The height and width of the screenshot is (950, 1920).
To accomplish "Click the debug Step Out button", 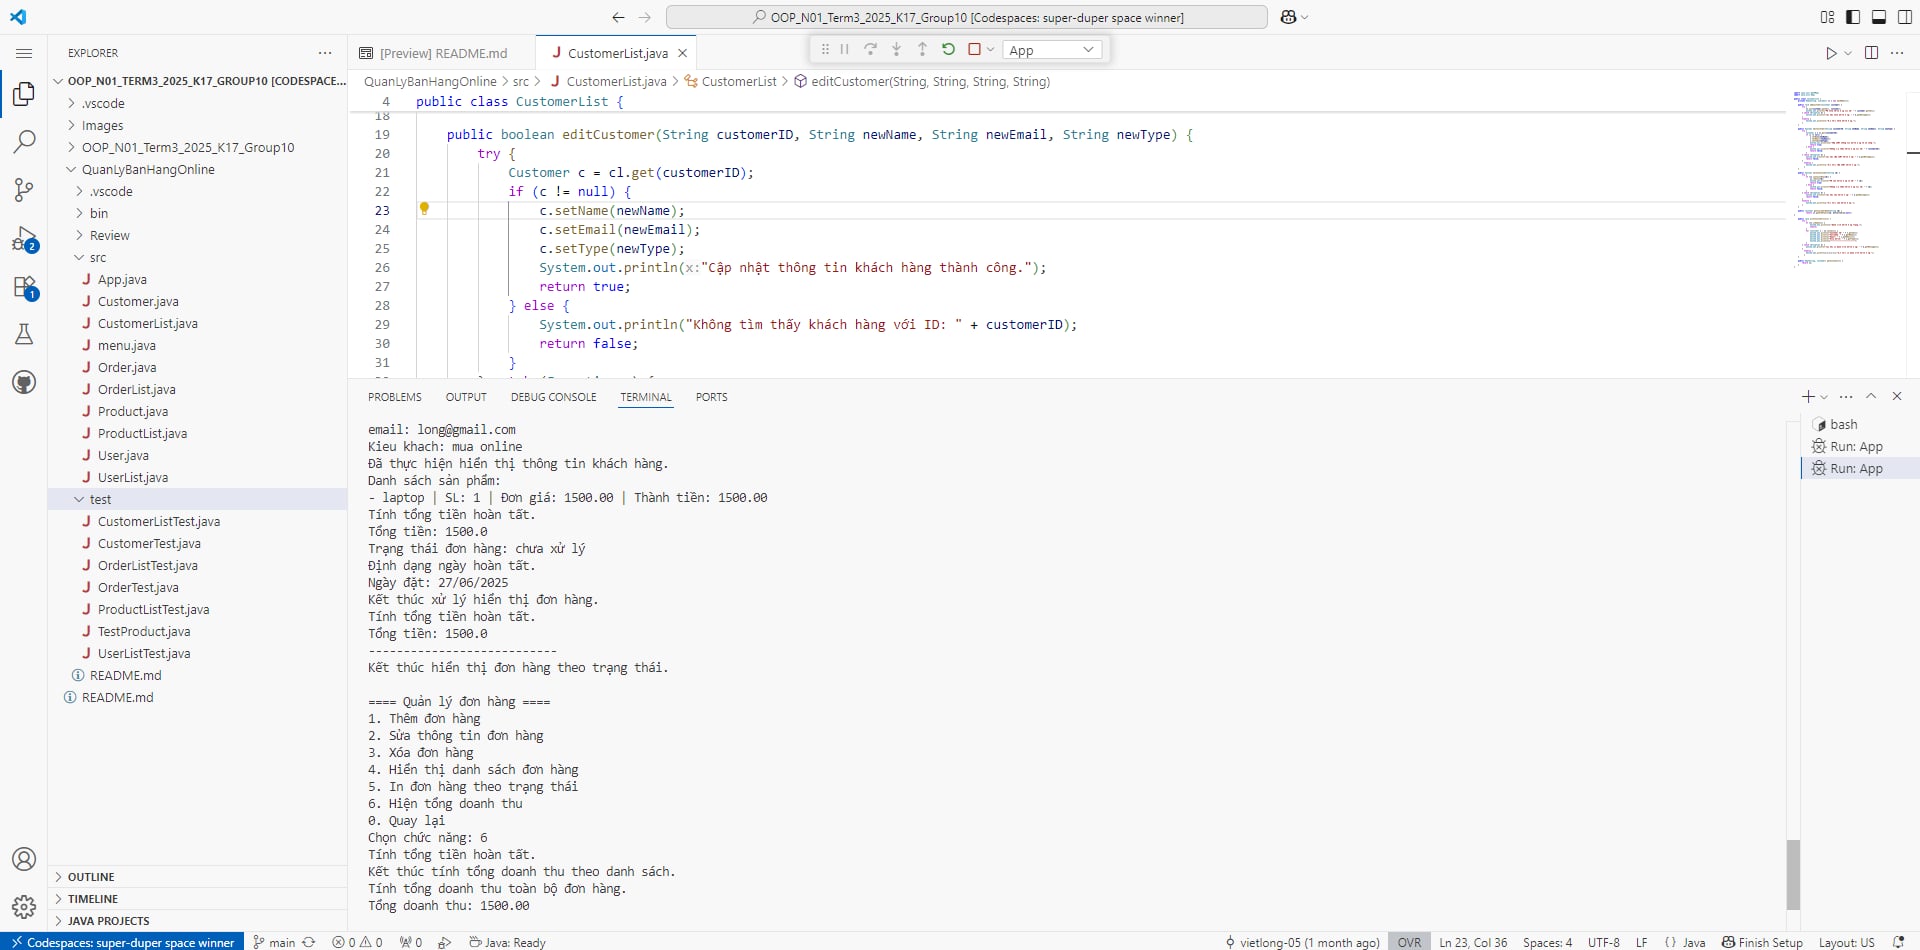I will click(923, 49).
